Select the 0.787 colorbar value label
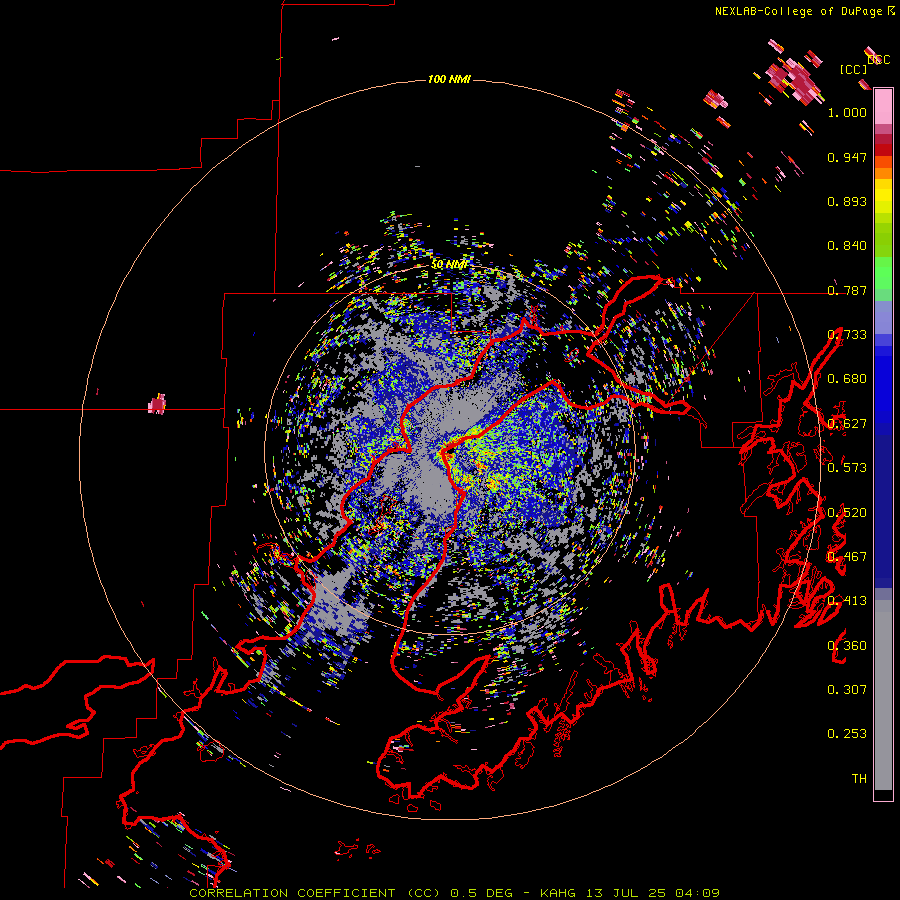900x900 pixels. (x=847, y=290)
